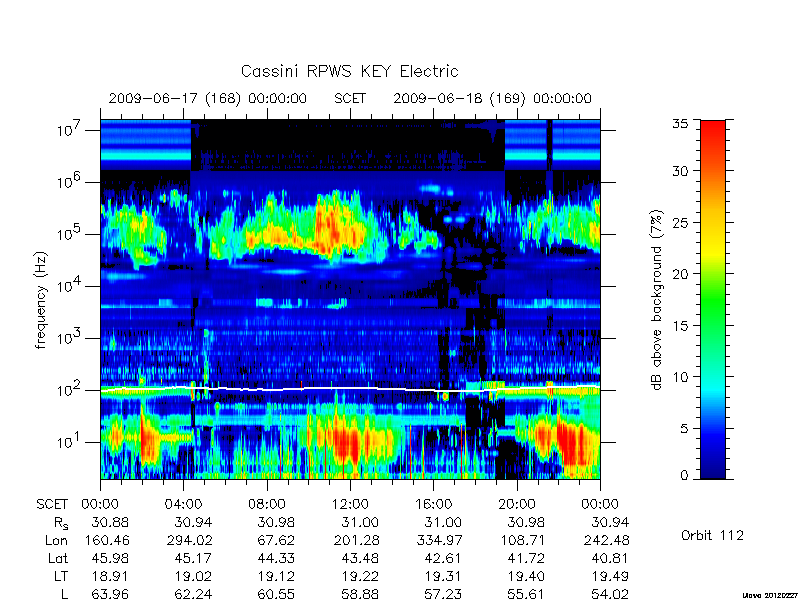Click the Lon value 201.28
800x600 pixels.
tap(355, 540)
